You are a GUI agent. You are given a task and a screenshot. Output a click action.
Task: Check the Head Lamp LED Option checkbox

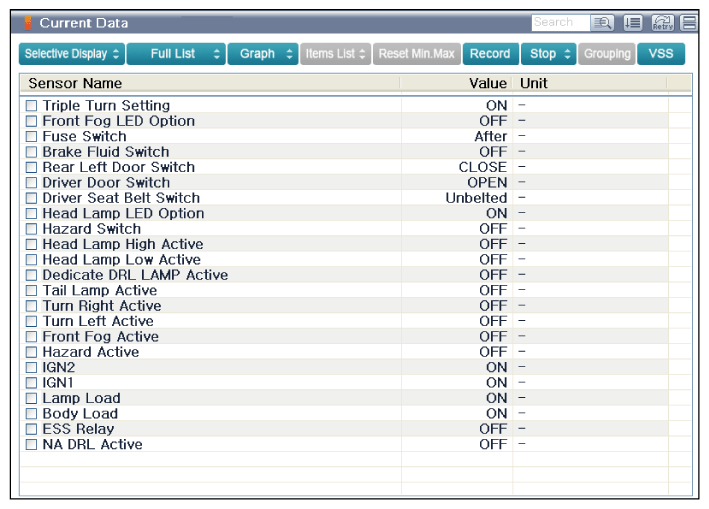click(31, 213)
